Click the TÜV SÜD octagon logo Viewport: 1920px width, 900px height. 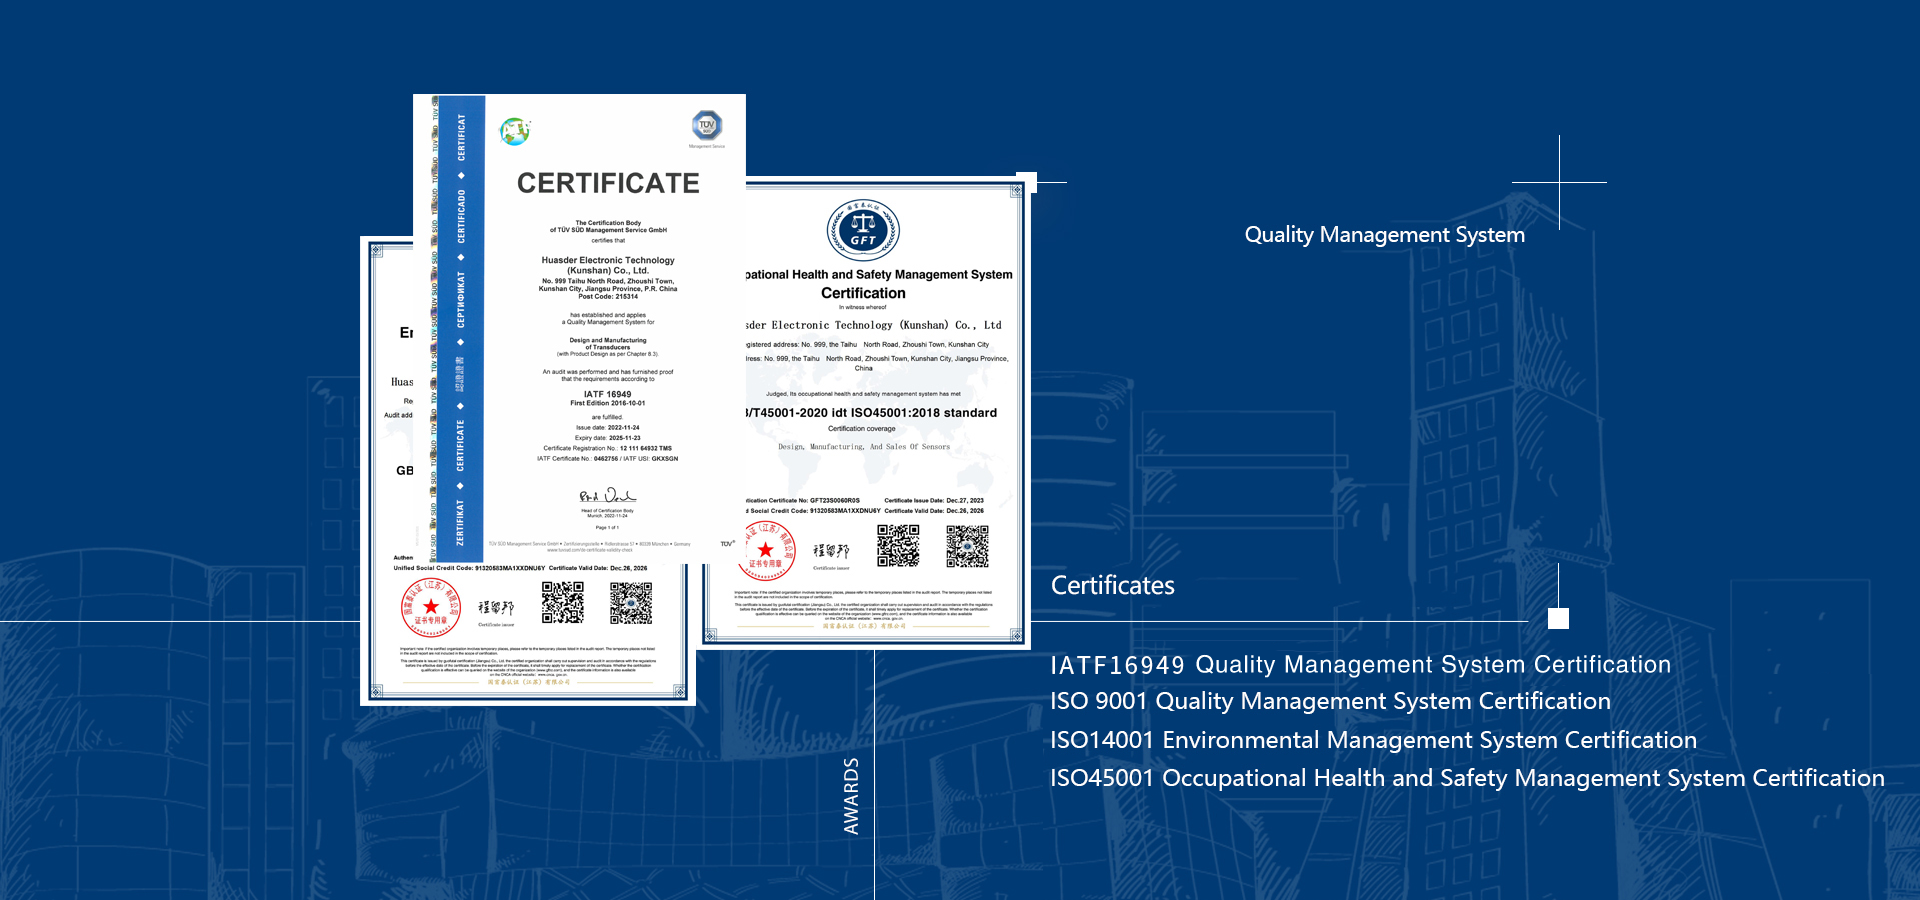(707, 126)
